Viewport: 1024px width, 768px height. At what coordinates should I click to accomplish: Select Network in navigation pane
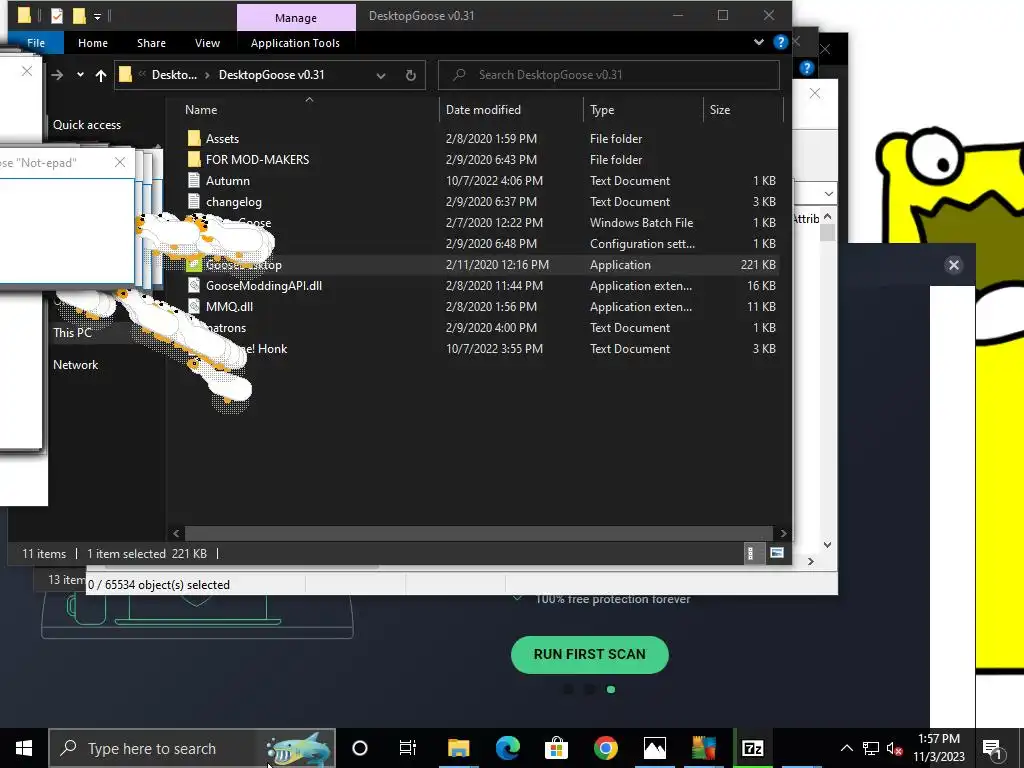pyautogui.click(x=76, y=365)
